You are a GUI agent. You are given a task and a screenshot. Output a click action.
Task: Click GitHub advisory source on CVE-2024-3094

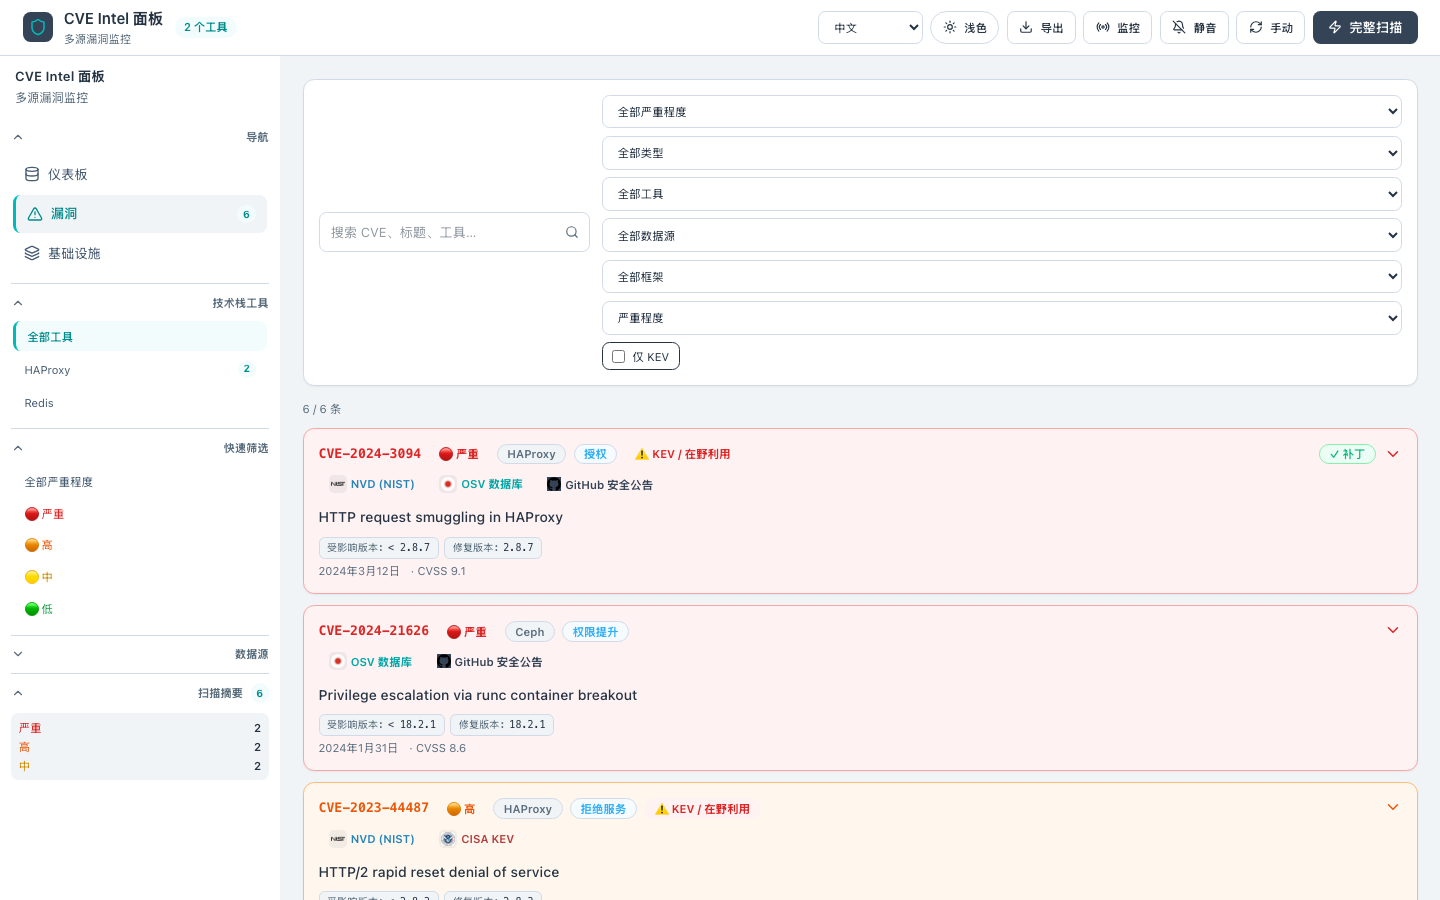tap(600, 484)
